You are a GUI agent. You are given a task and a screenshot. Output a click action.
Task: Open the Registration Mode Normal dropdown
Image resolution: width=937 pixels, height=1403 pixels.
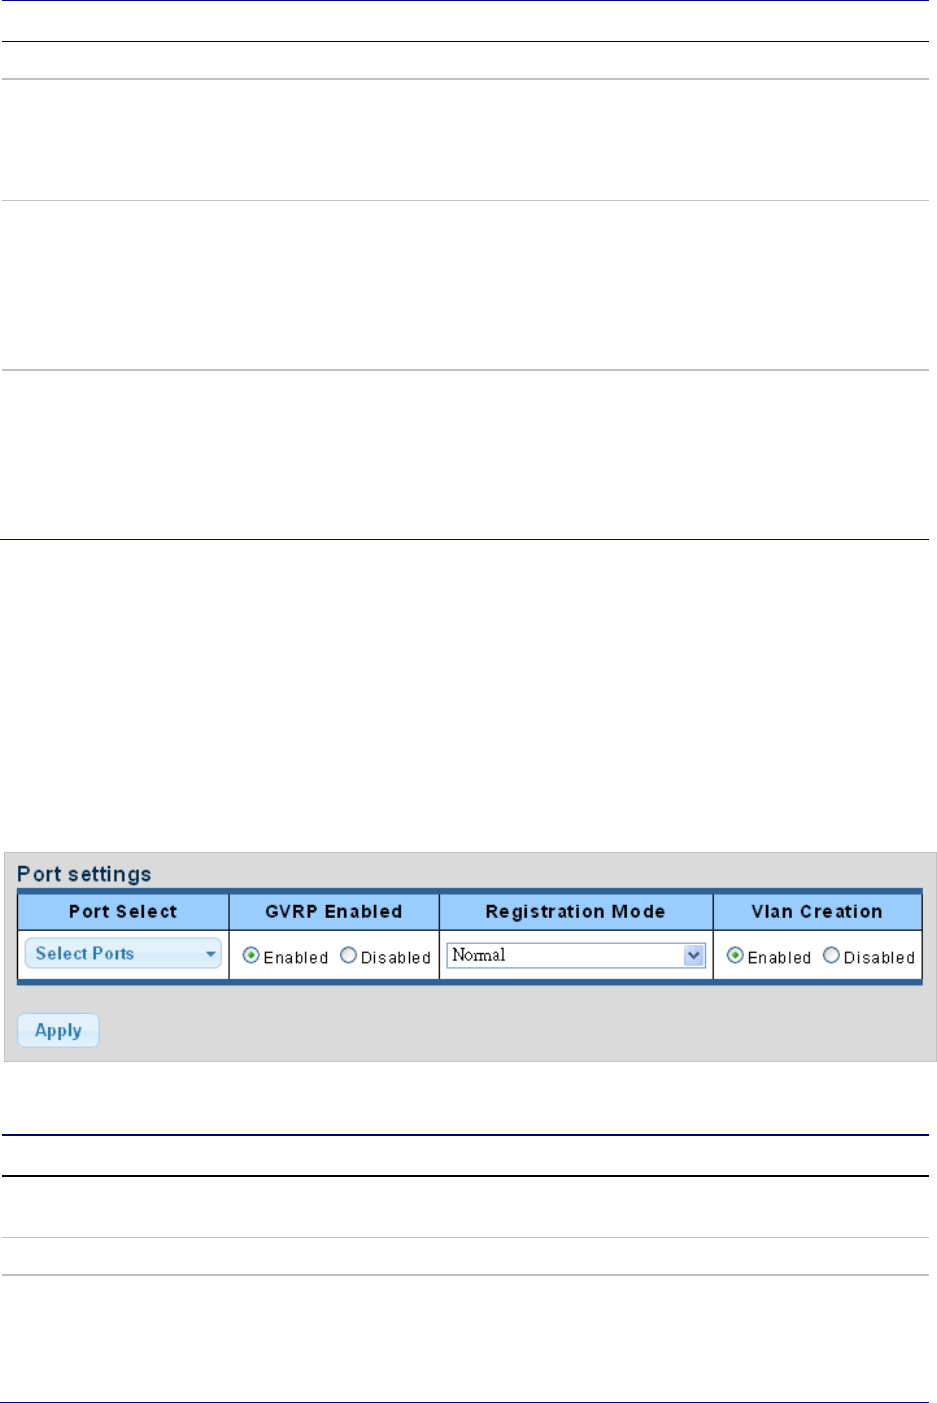click(576, 955)
